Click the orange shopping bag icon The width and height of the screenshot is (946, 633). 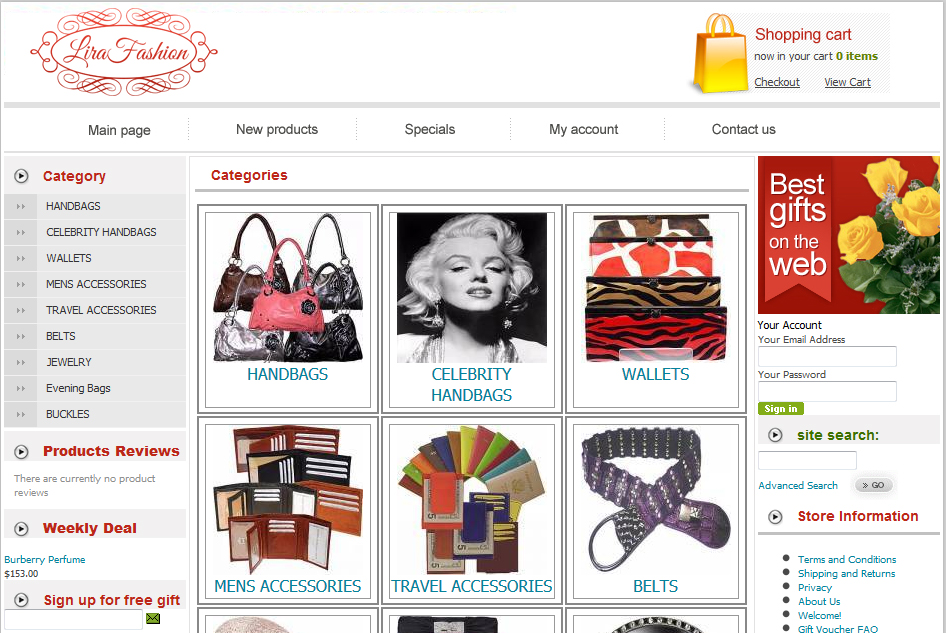720,54
